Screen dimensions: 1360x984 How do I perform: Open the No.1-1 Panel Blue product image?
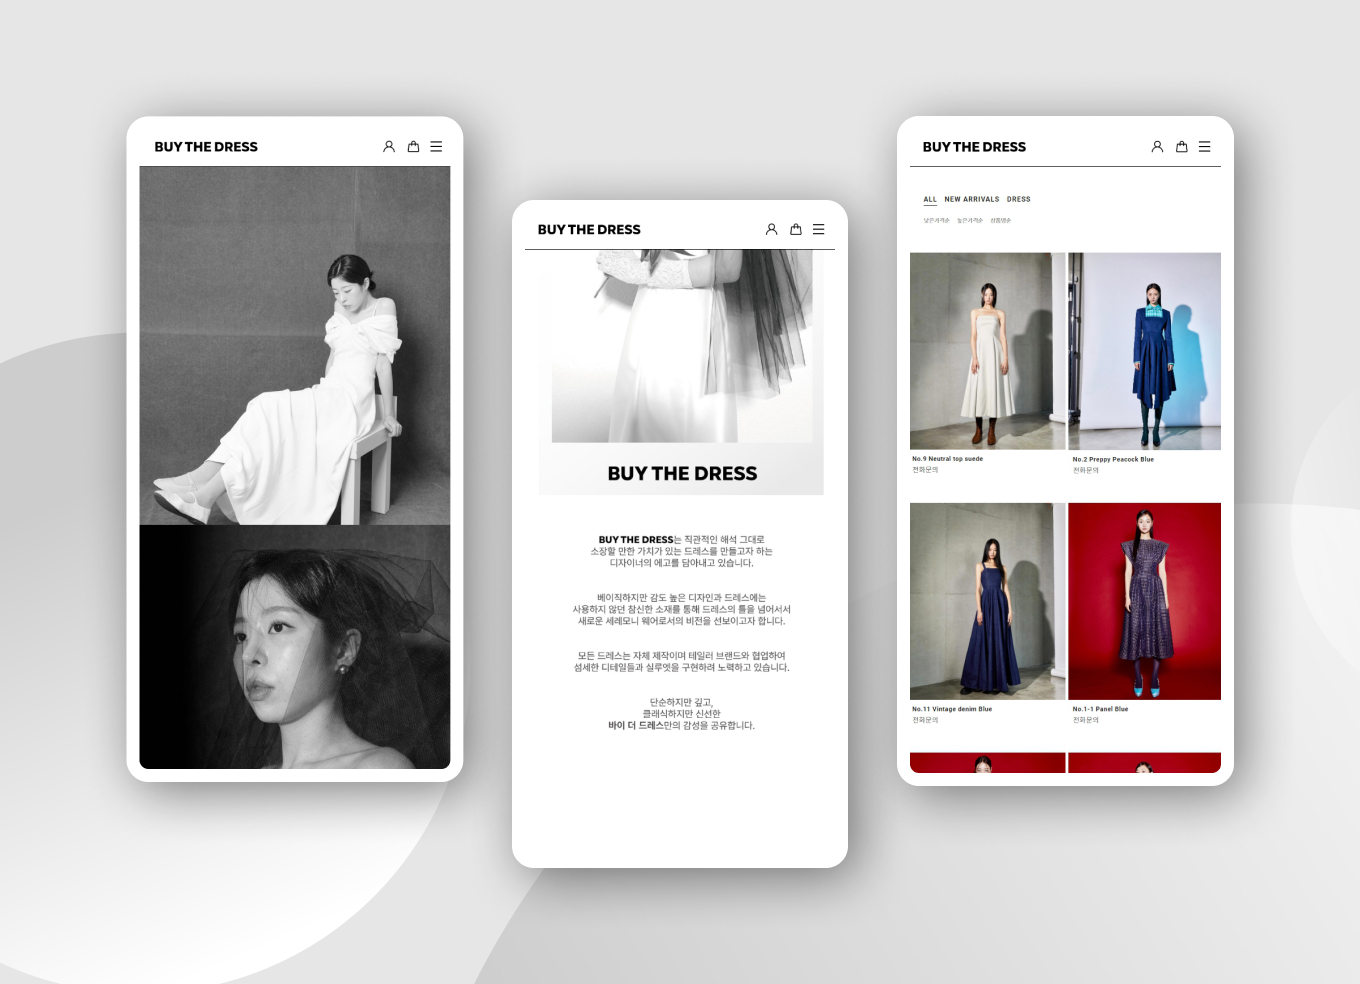(x=1144, y=601)
